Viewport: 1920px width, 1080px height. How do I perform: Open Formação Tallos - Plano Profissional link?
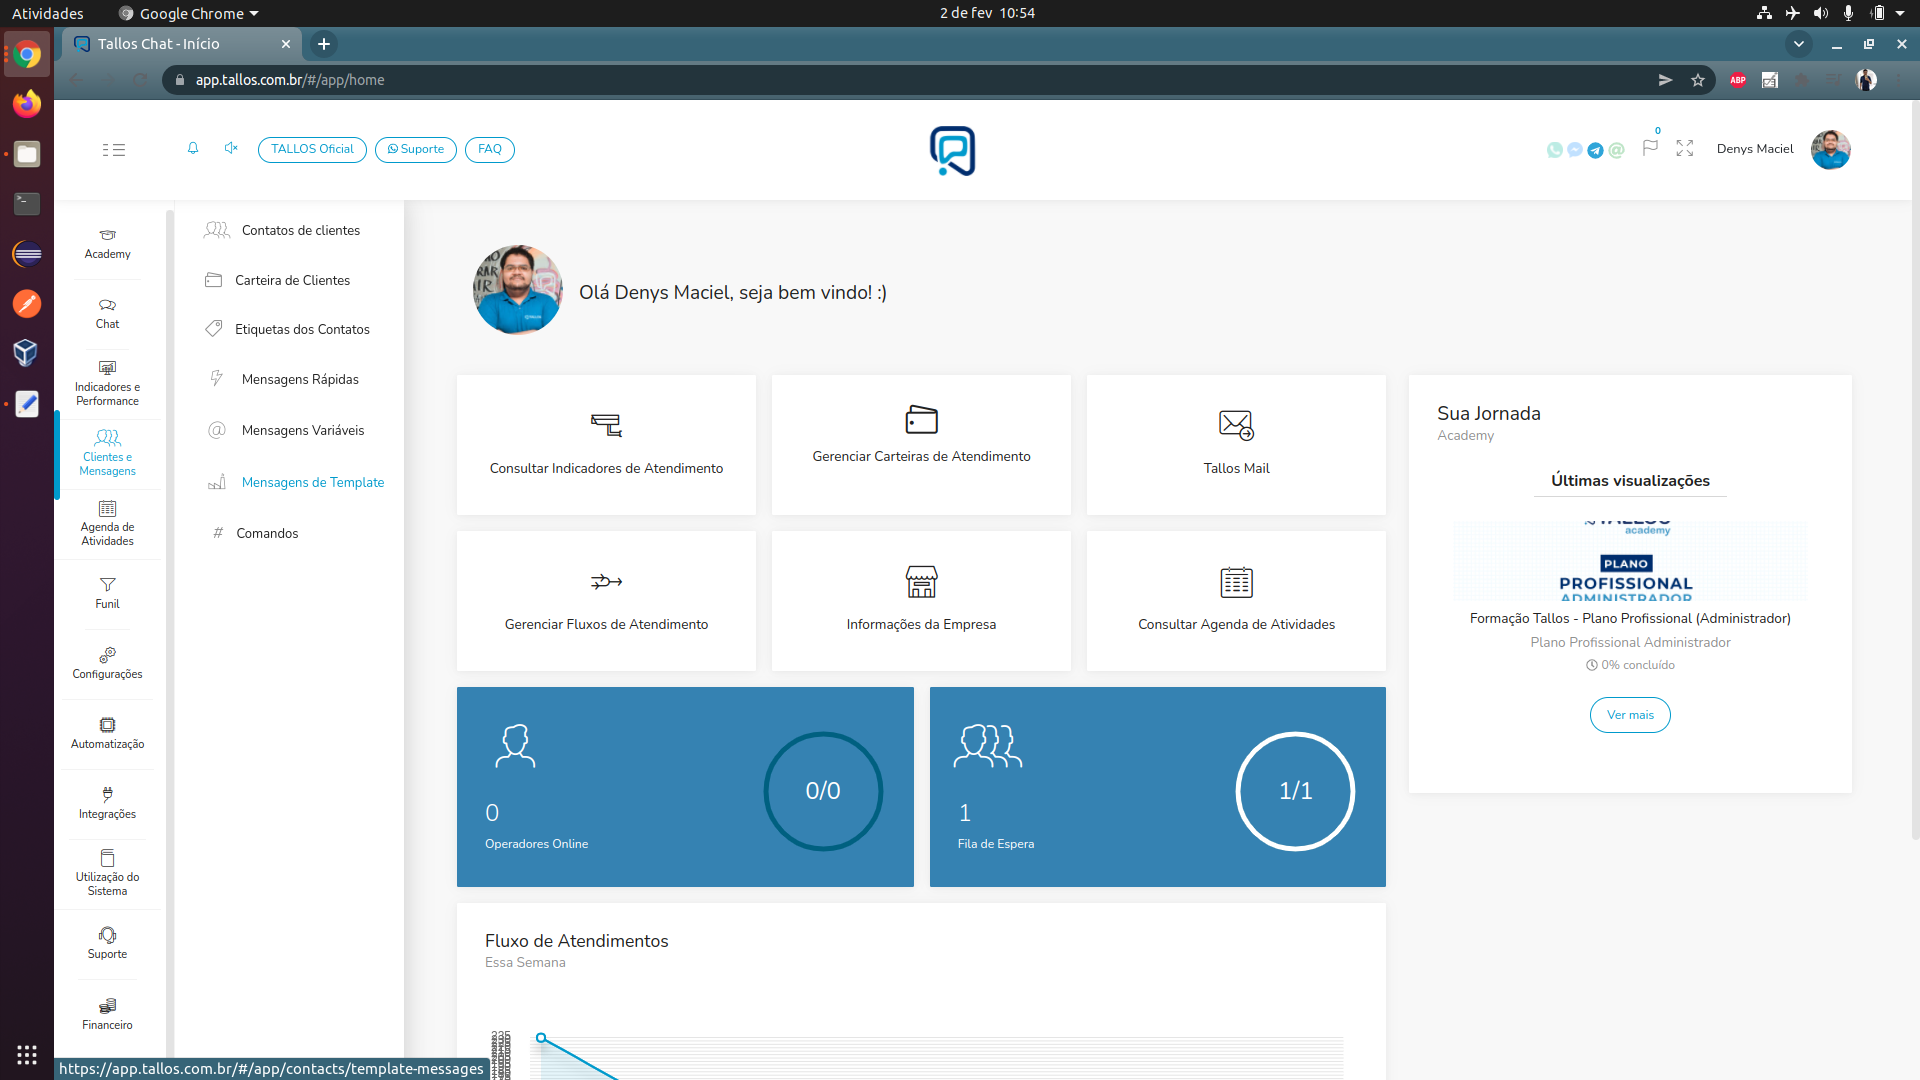(1630, 618)
